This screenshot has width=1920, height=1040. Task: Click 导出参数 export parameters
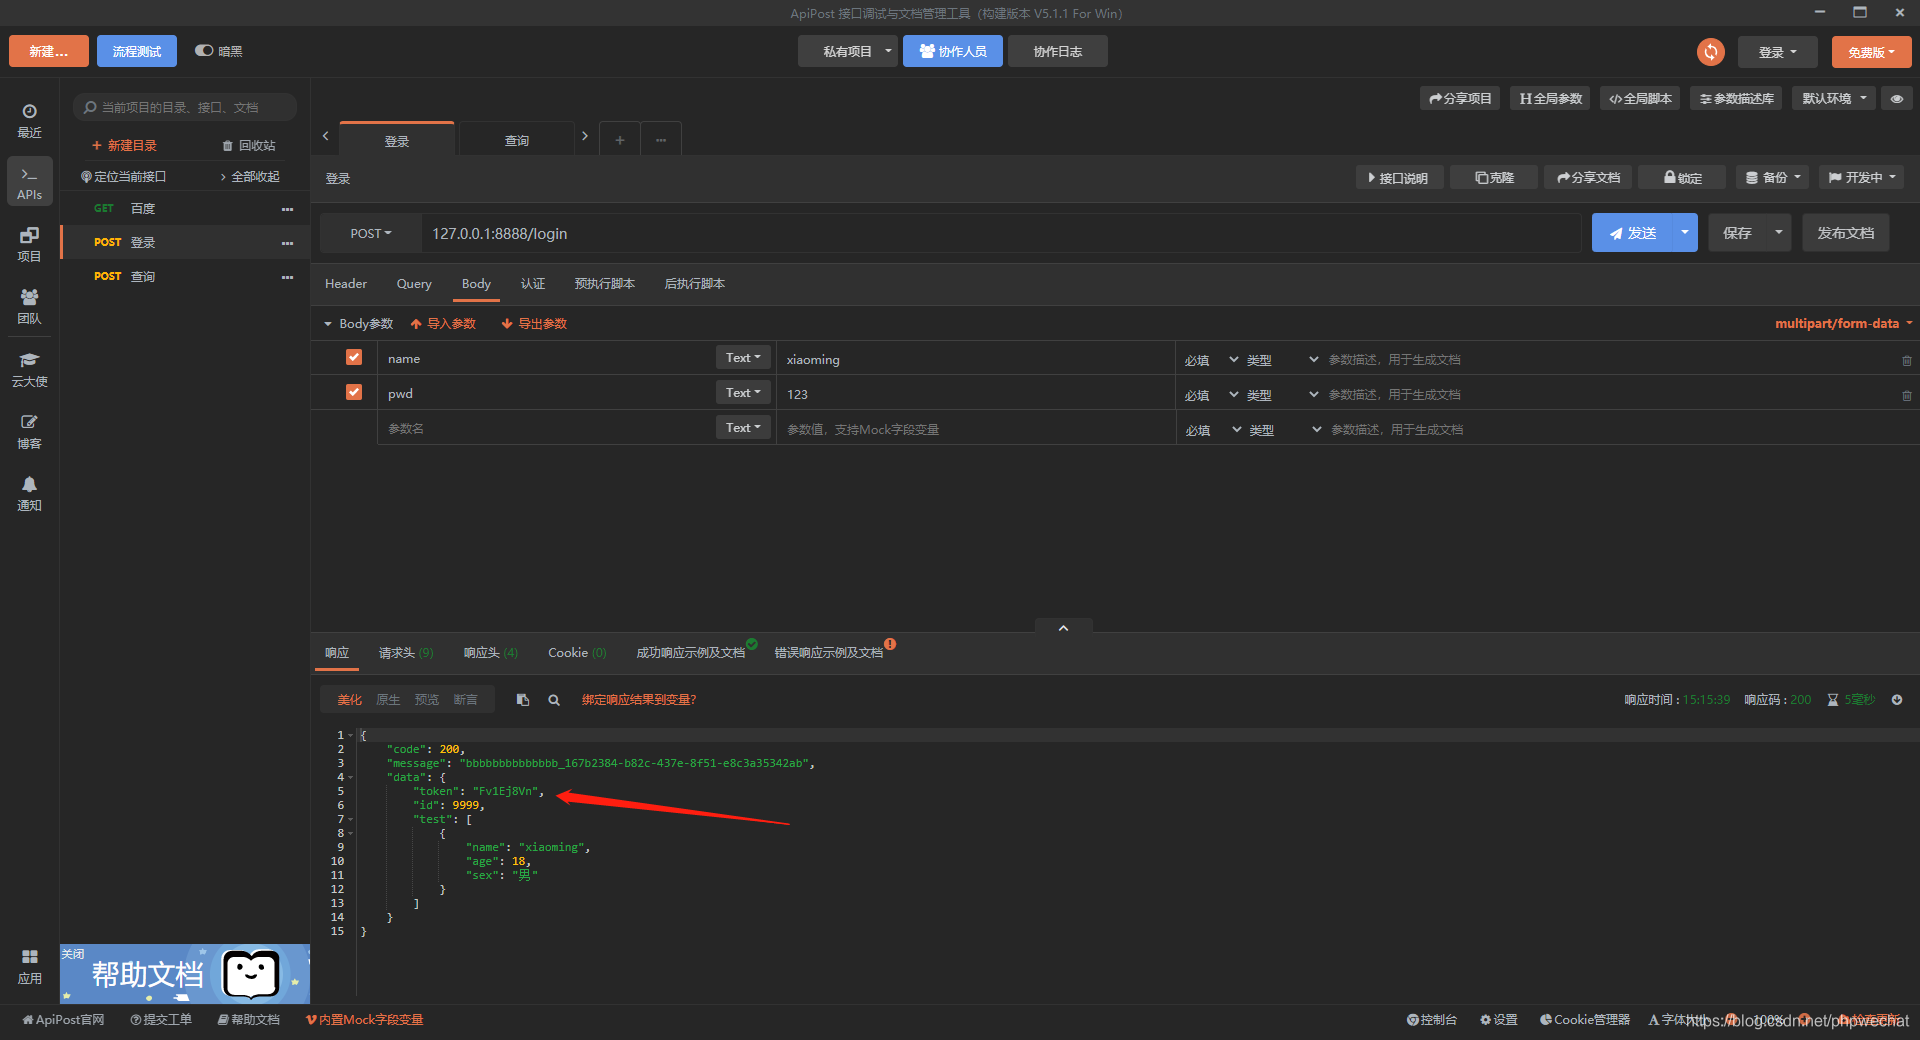[534, 323]
